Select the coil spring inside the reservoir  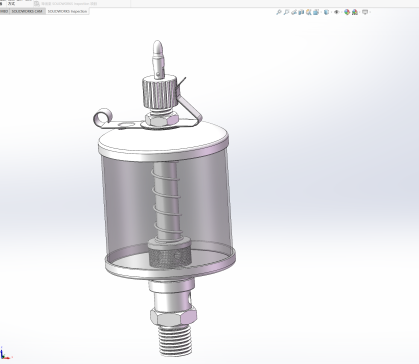[167, 202]
